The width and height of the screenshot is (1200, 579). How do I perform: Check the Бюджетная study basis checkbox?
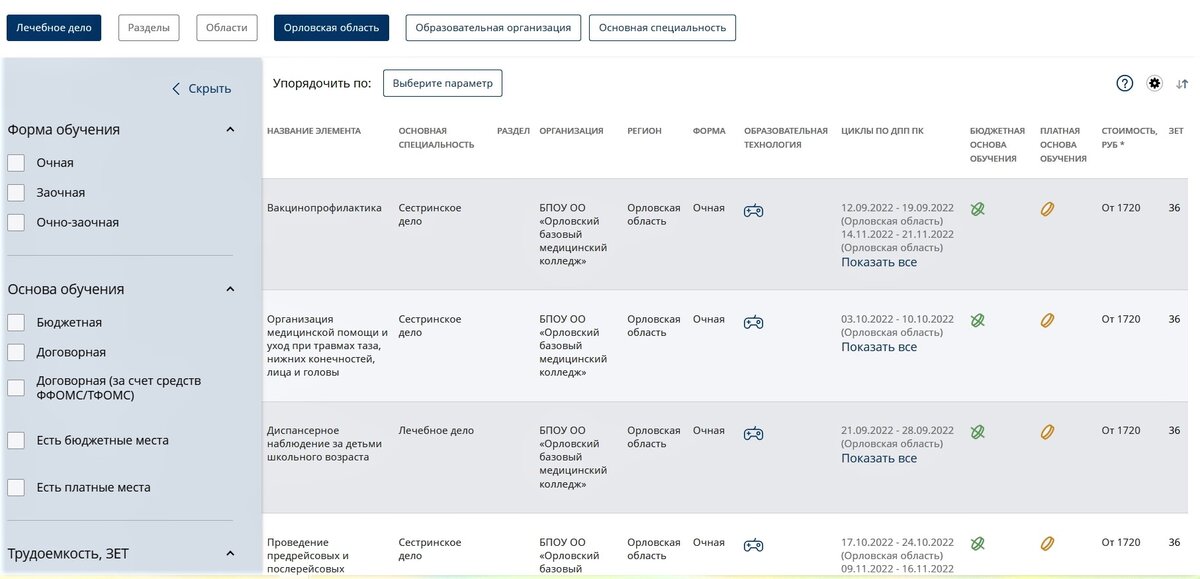(x=15, y=322)
